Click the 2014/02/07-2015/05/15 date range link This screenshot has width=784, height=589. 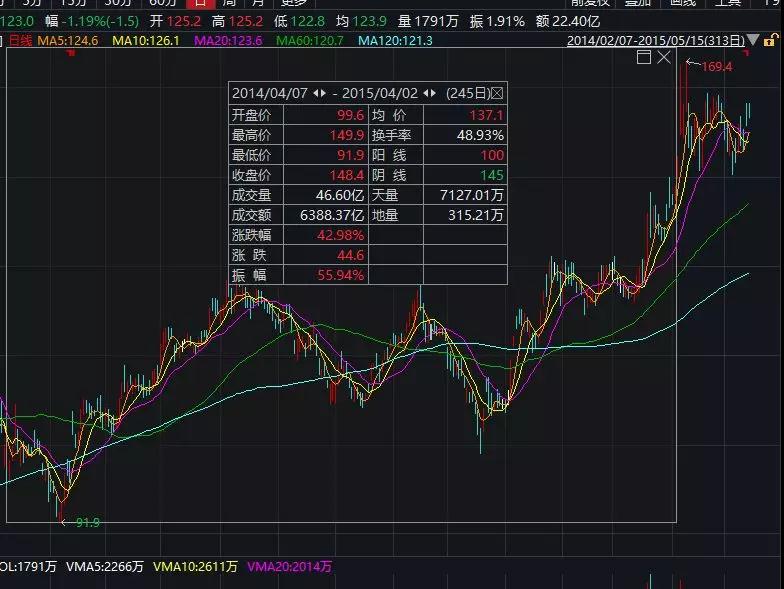pyautogui.click(x=656, y=40)
